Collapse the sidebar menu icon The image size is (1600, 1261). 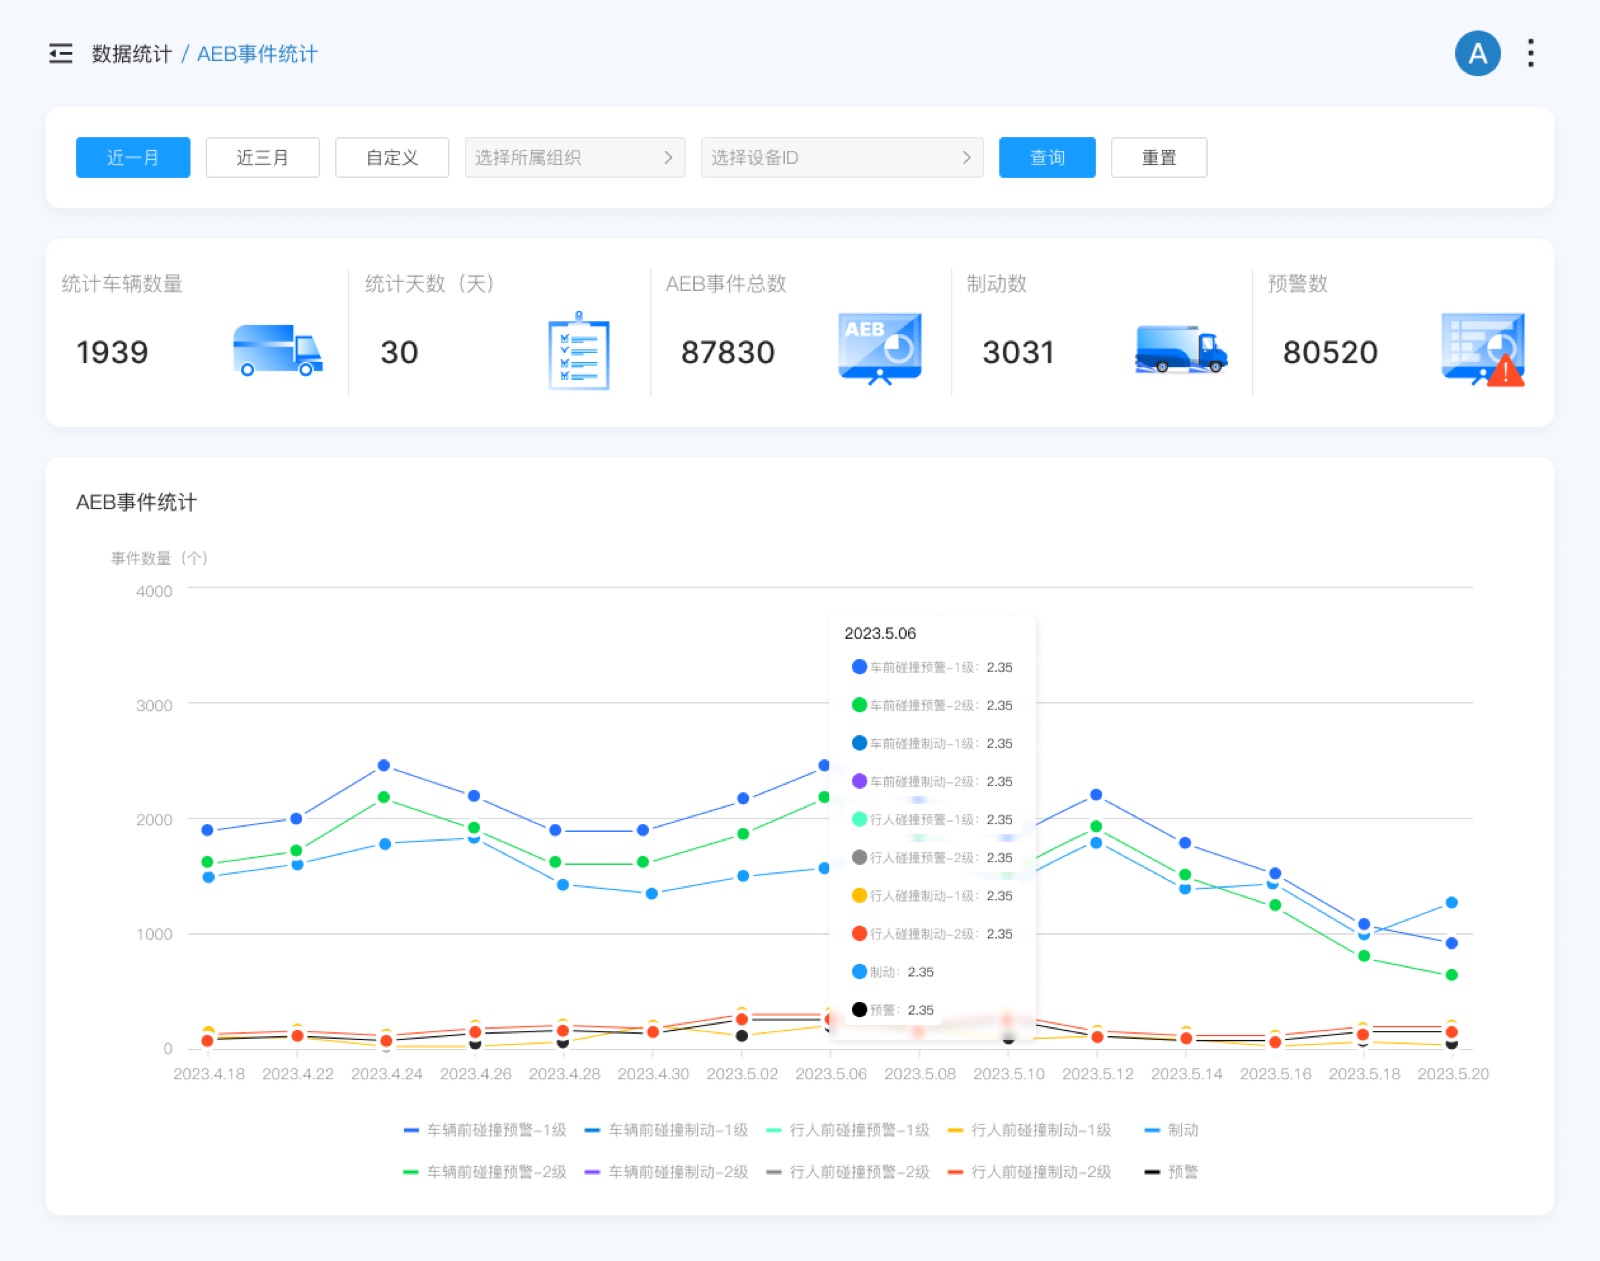point(61,54)
